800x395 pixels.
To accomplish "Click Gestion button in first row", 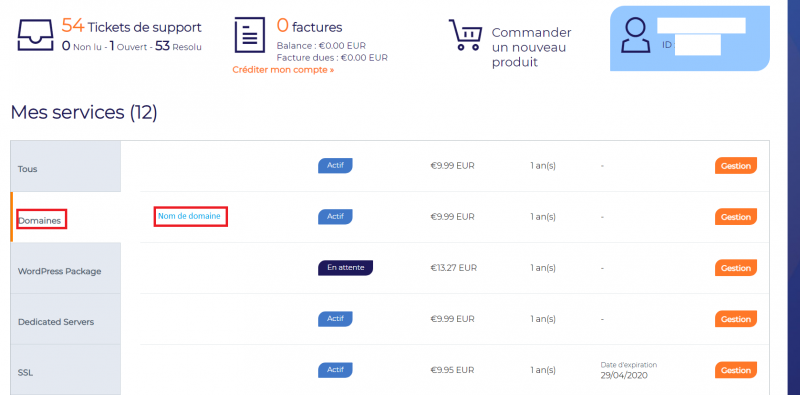I will point(736,166).
